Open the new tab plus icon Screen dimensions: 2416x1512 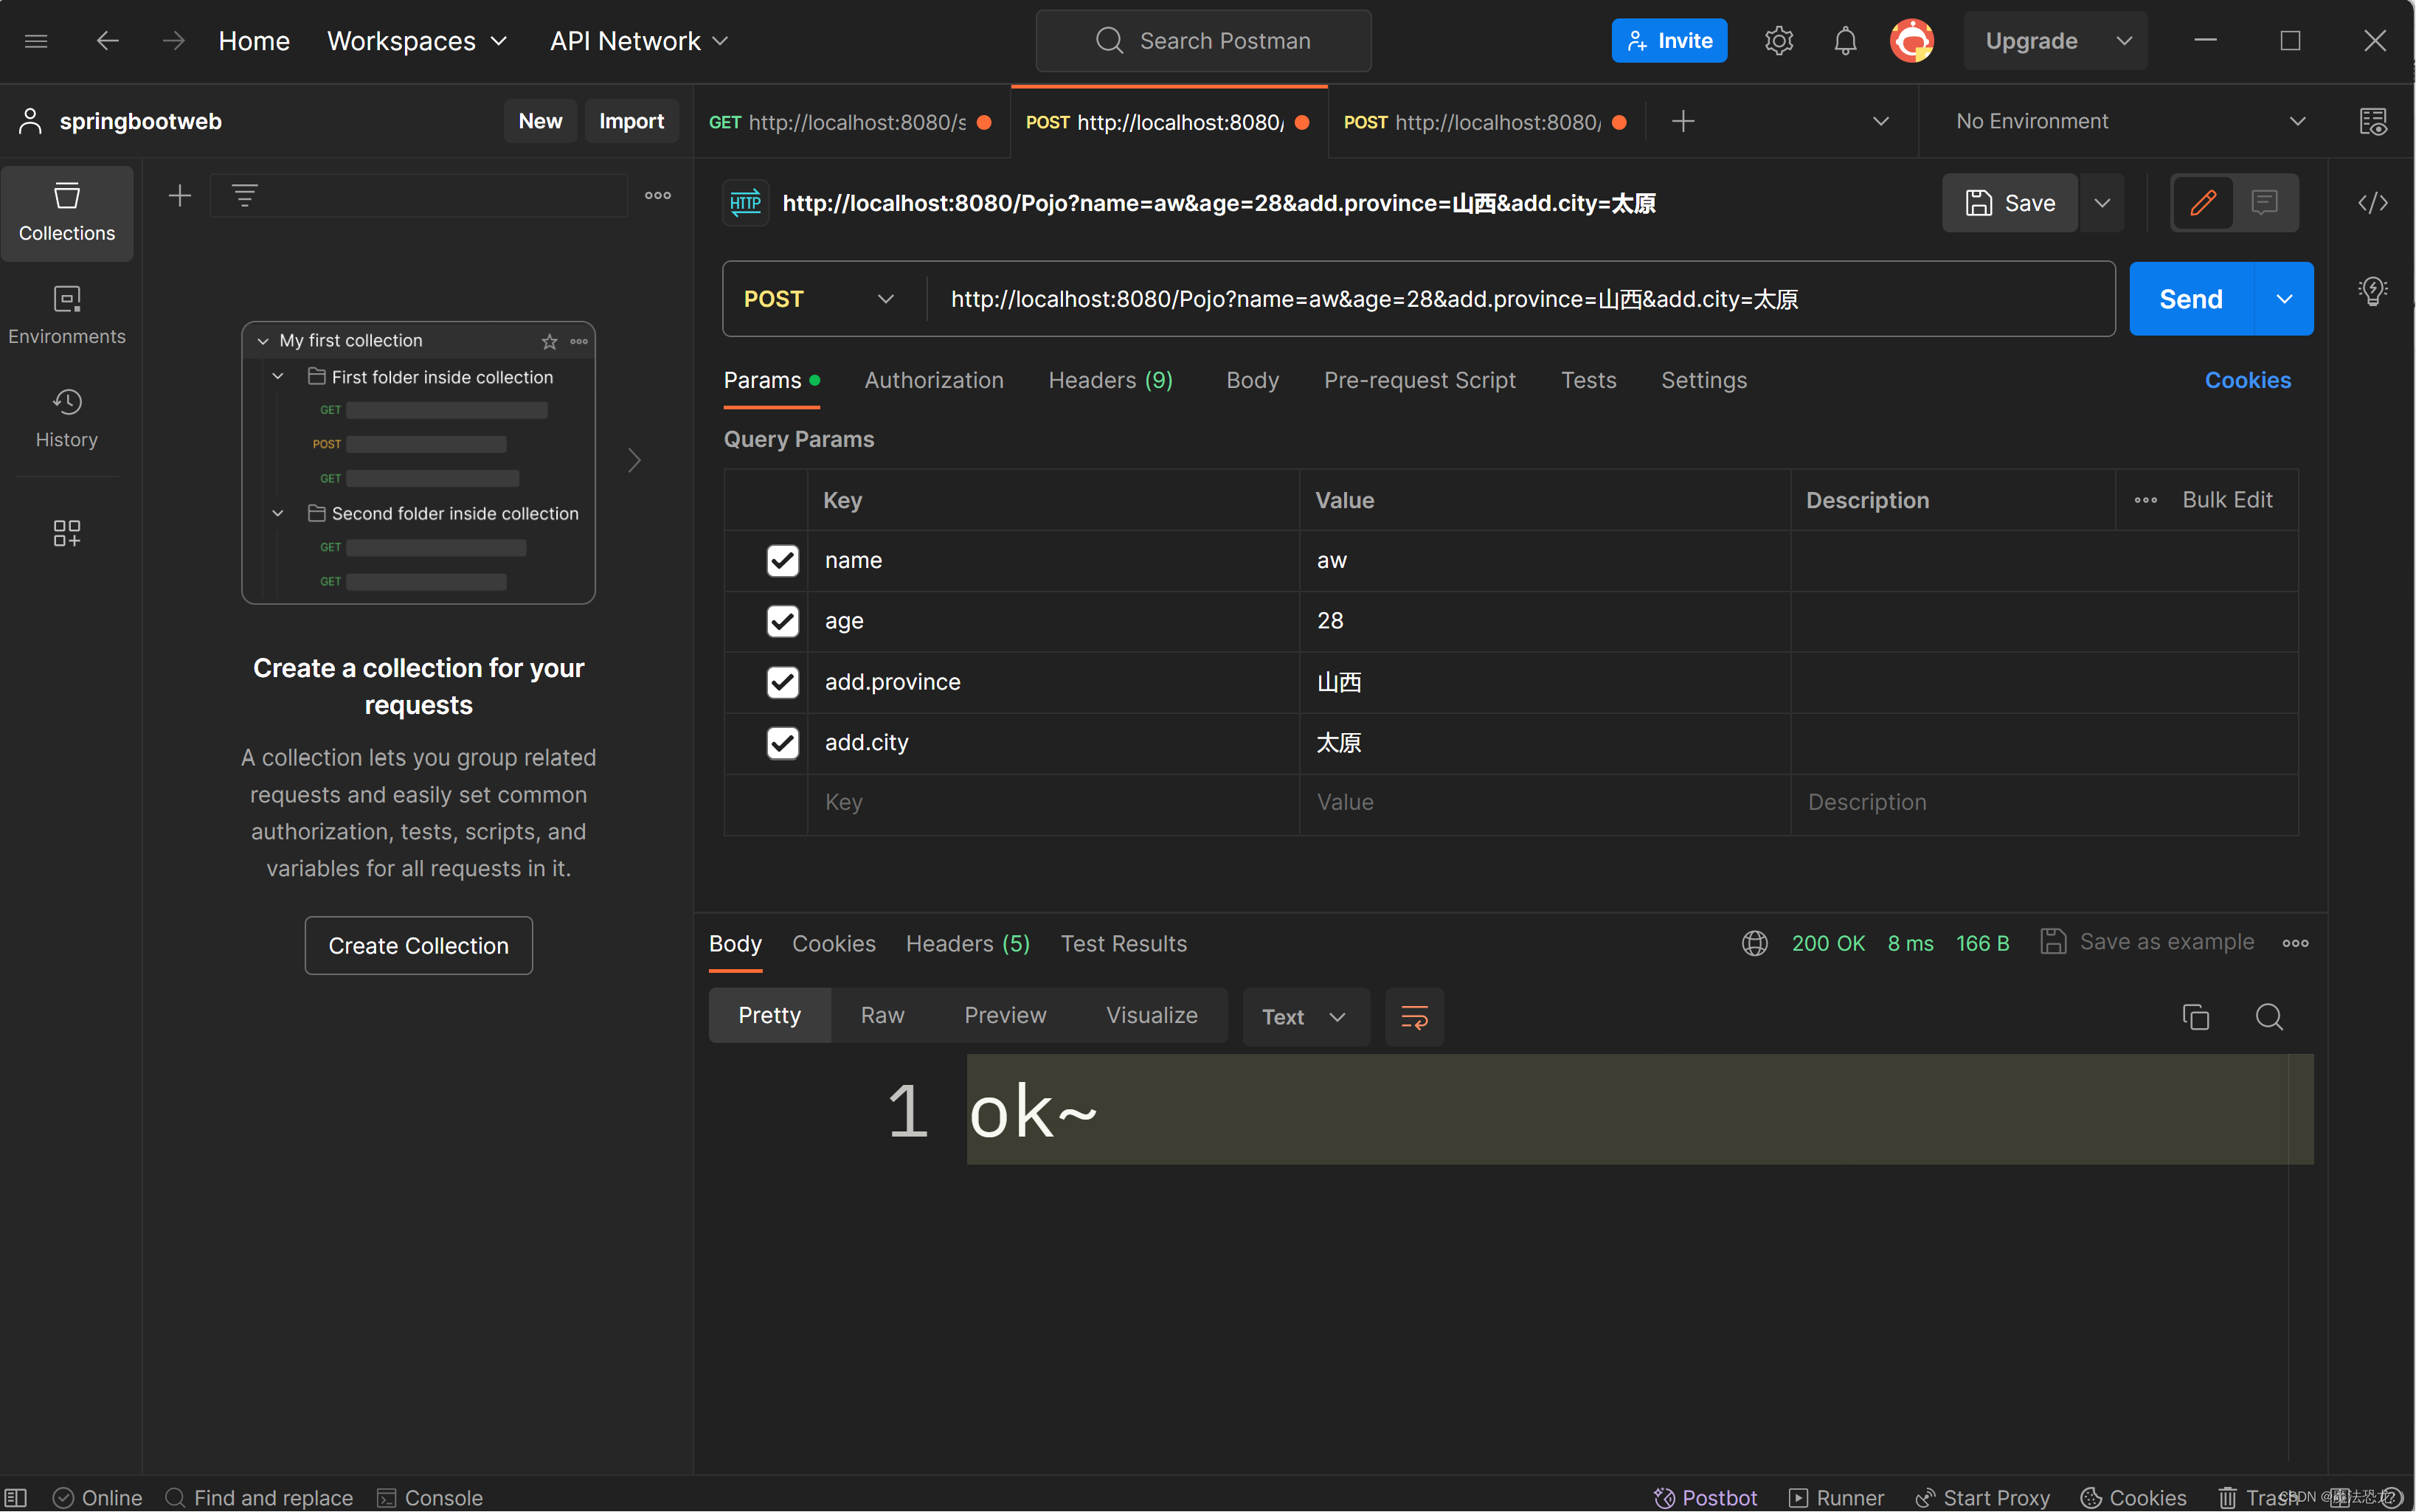[x=1683, y=121]
